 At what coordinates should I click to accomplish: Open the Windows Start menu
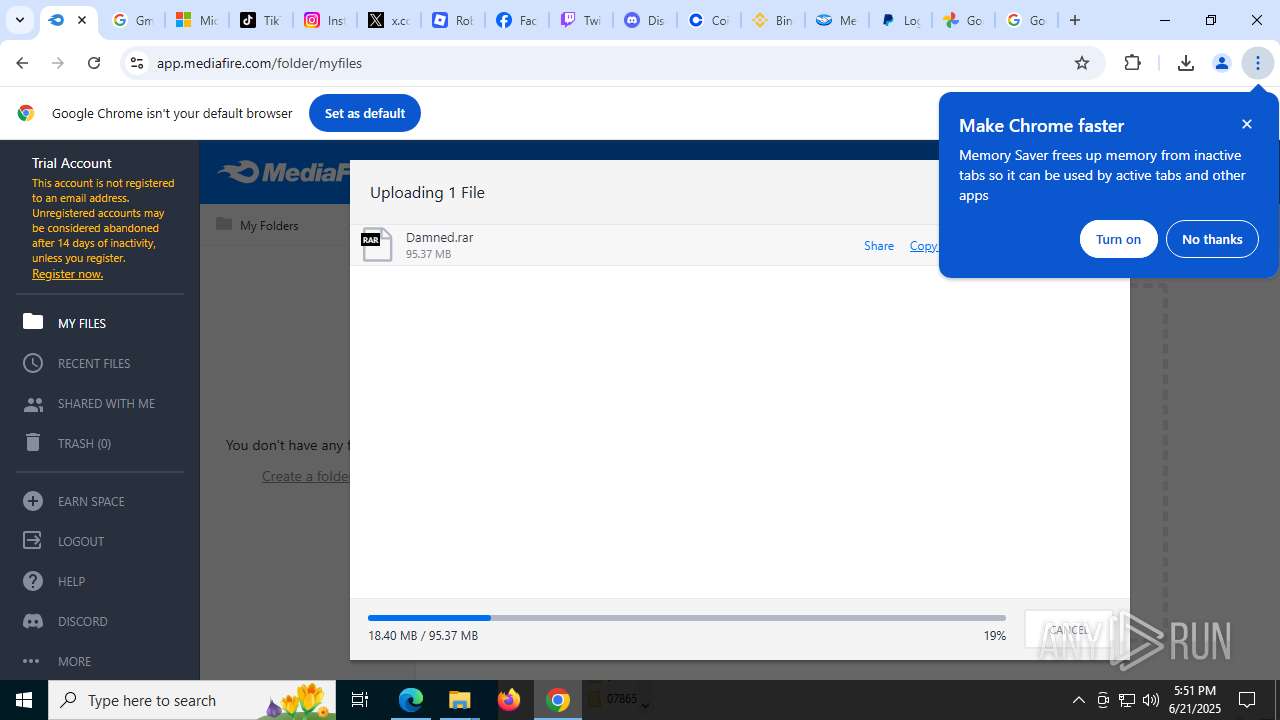(x=24, y=700)
